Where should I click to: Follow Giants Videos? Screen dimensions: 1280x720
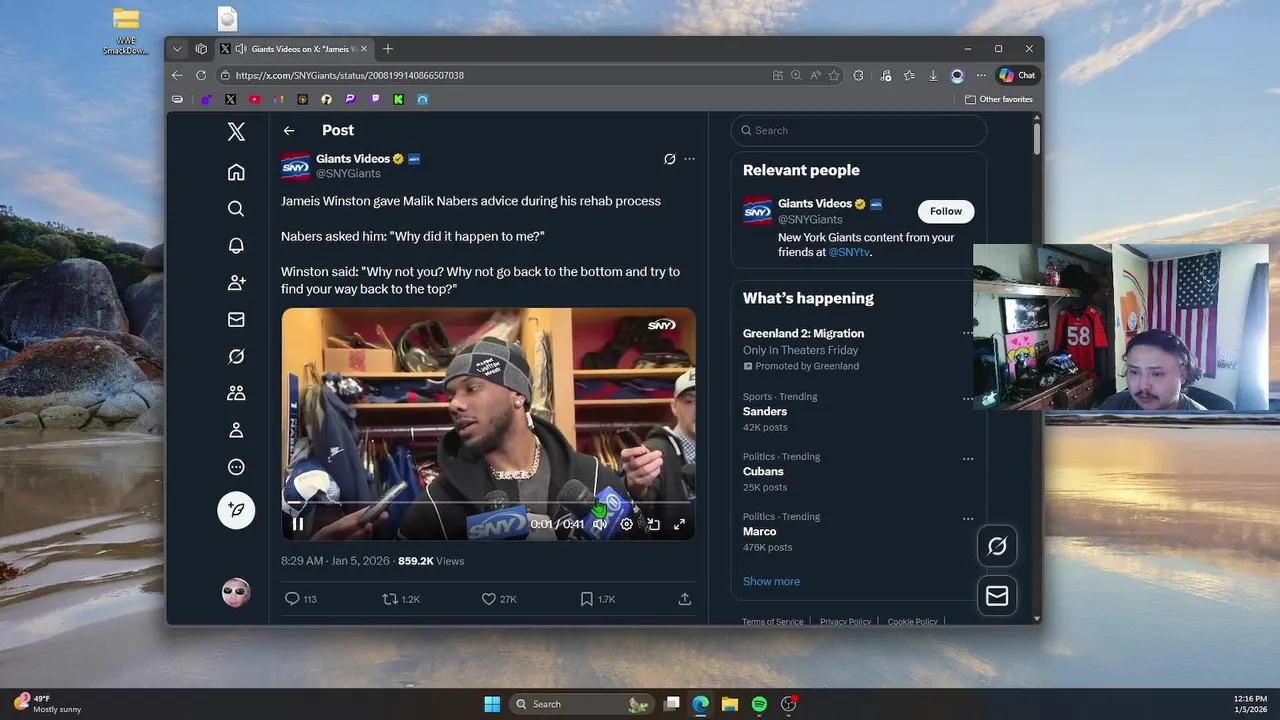click(946, 211)
